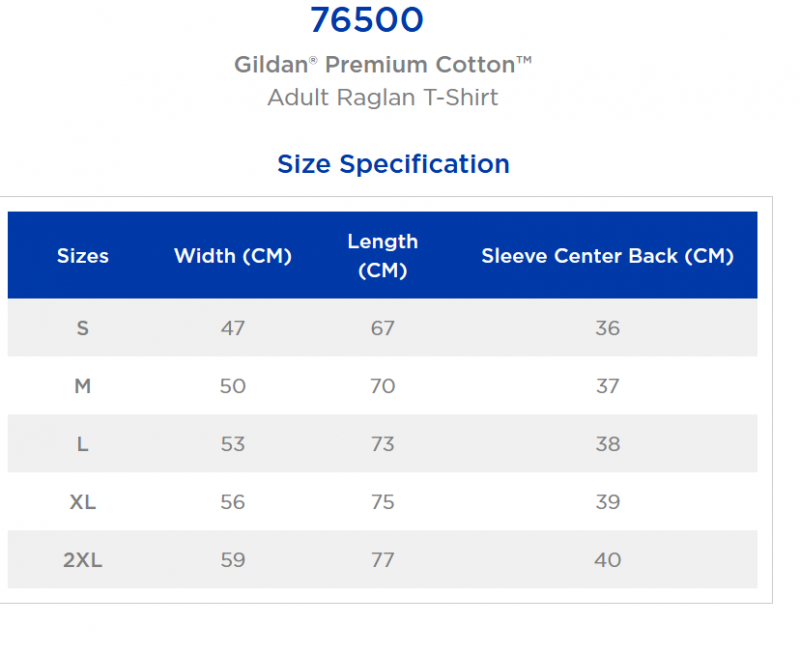Select the XL size row label
This screenshot has height=653, width=800.
[83, 503]
